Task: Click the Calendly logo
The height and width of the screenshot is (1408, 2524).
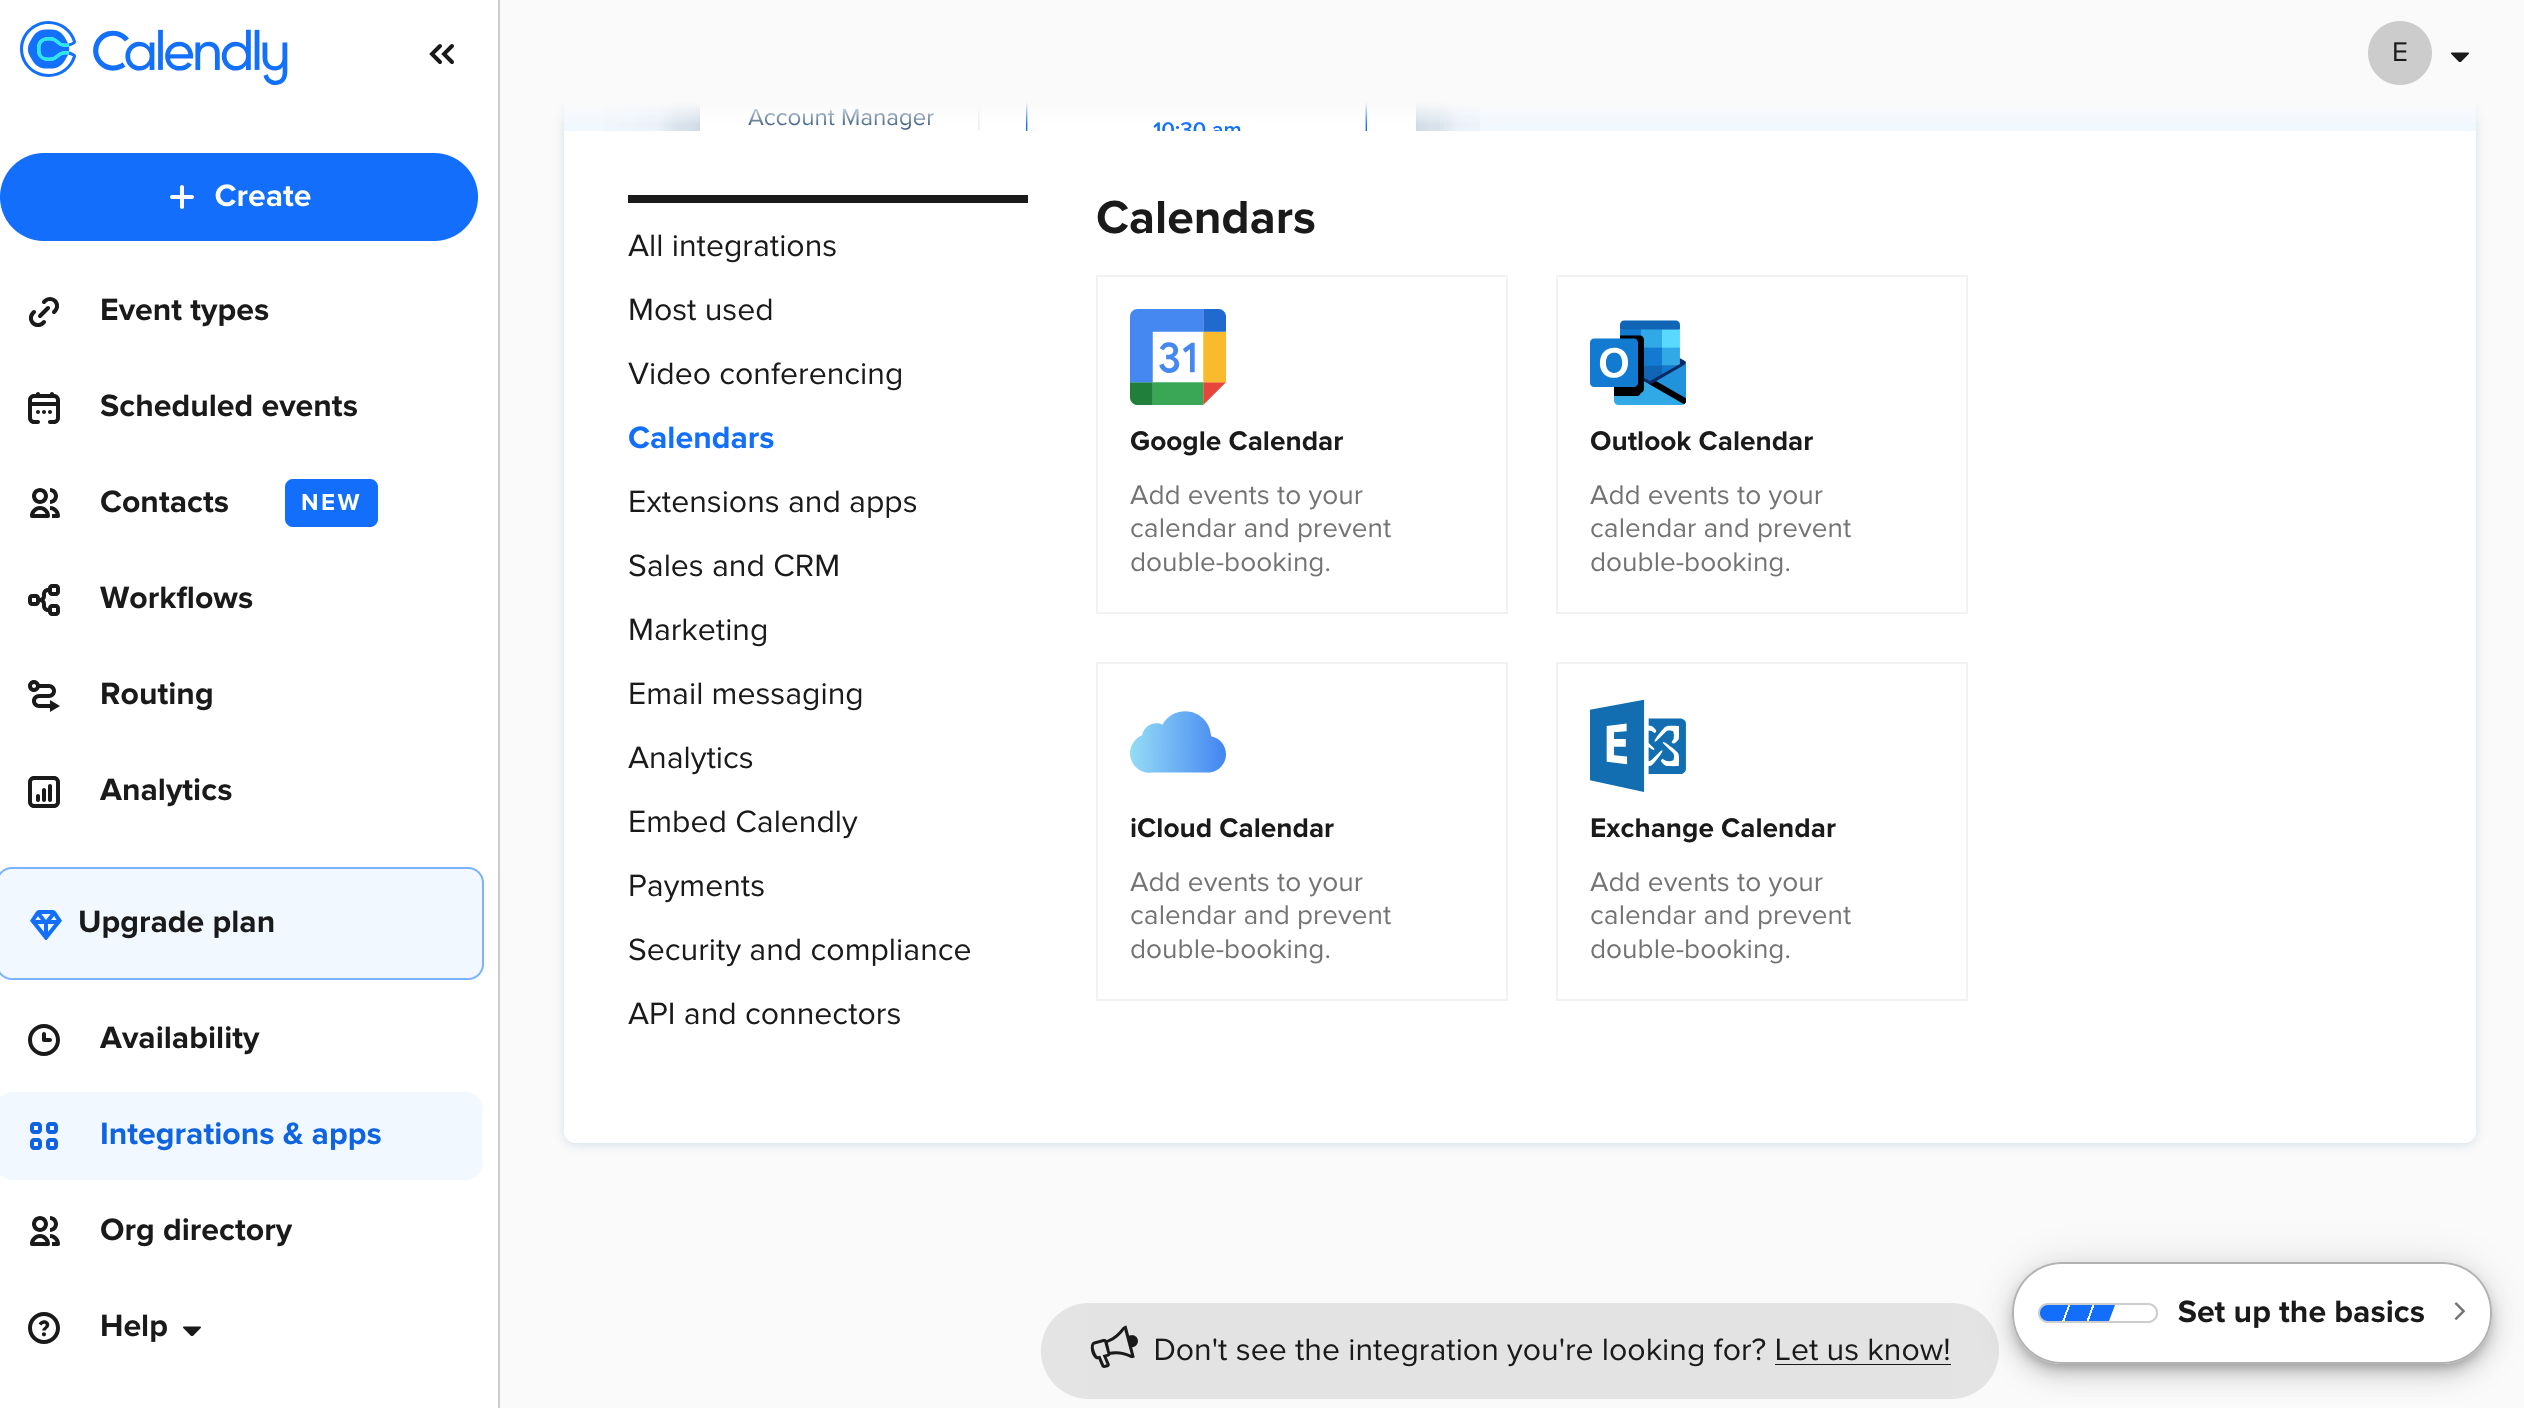Action: (154, 52)
